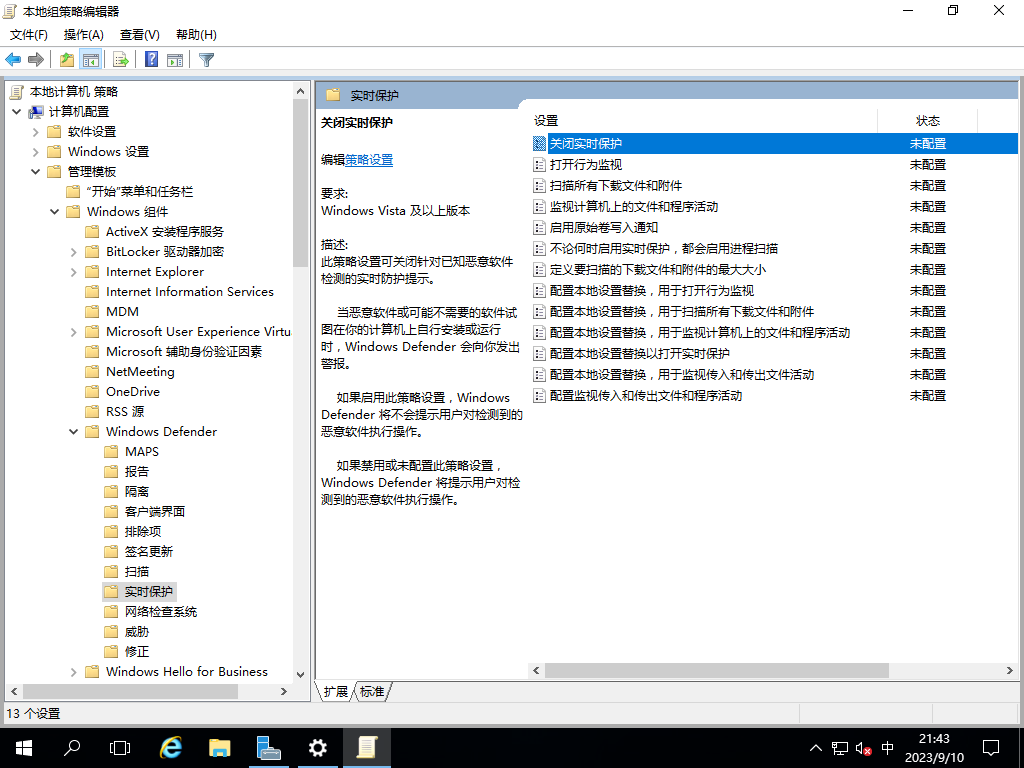
Task: Collapse the Windows Defender tree node
Action: pos(74,432)
